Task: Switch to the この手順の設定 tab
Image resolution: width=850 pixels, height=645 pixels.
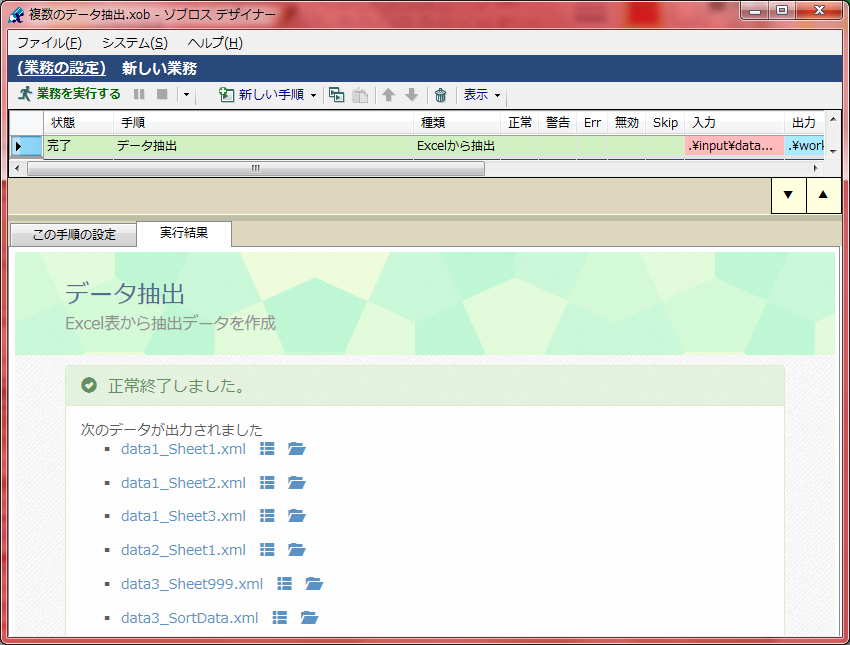Action: click(72, 234)
